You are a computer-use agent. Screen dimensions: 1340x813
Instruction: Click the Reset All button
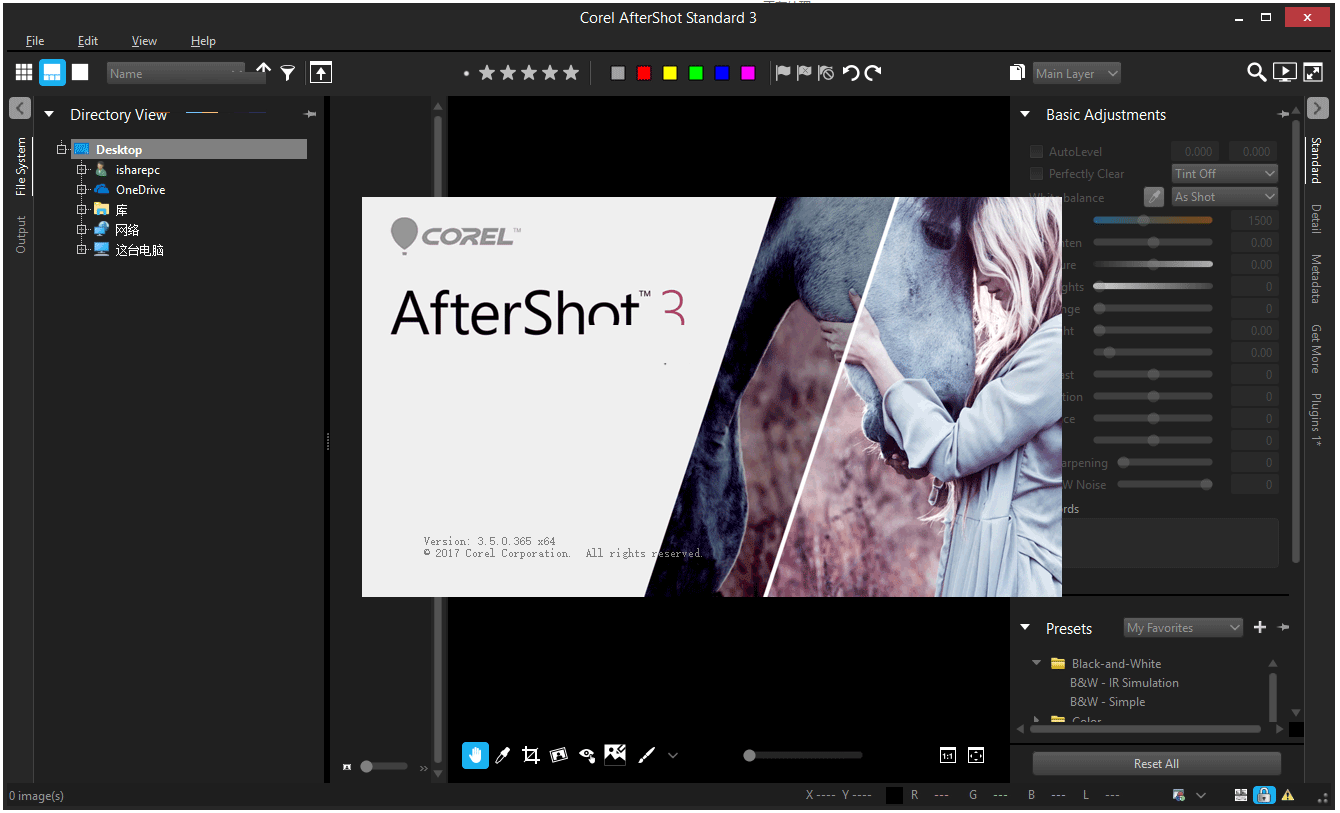1156,764
